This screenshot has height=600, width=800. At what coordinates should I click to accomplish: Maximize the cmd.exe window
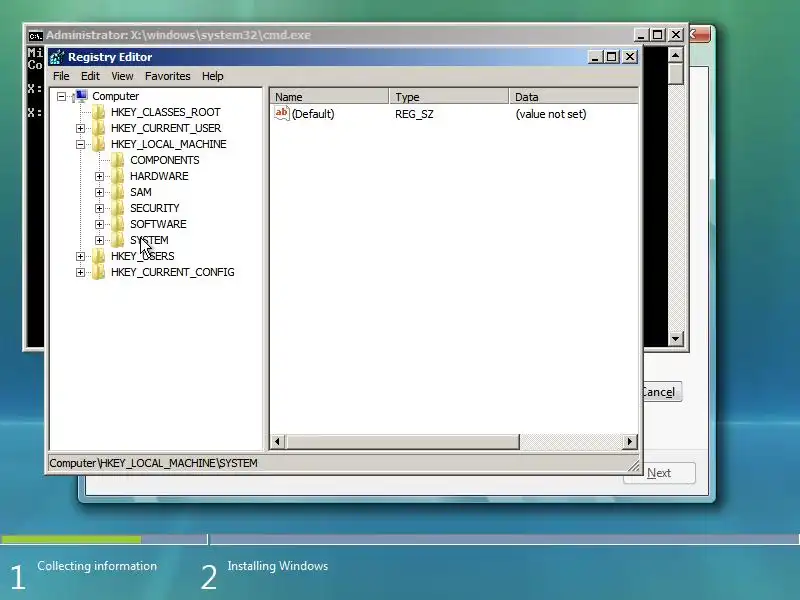[658, 35]
